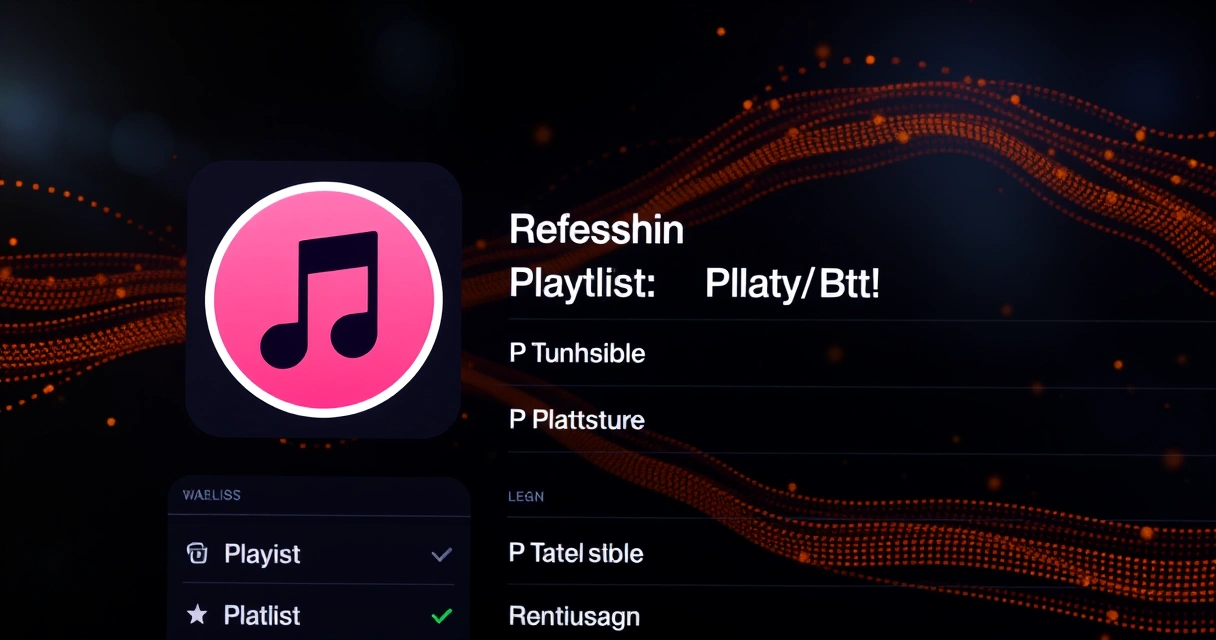Select the Playist label in sidebar
Image resolution: width=1216 pixels, height=640 pixels.
point(262,554)
